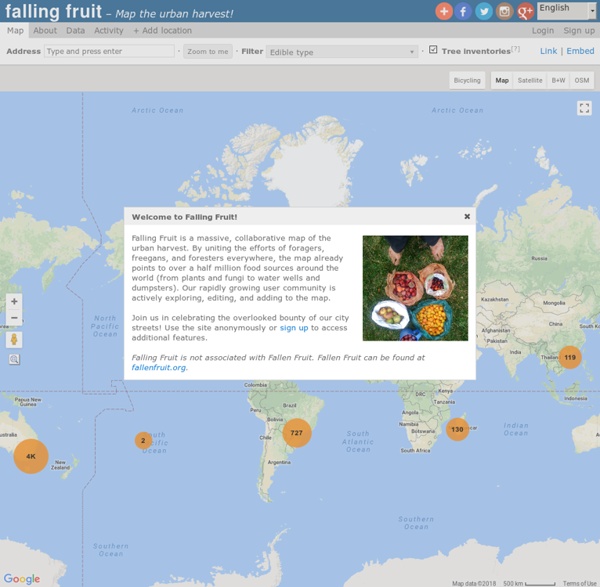This screenshot has width=600, height=587.
Task: Toggle the Bicycling layer button
Action: click(x=467, y=80)
